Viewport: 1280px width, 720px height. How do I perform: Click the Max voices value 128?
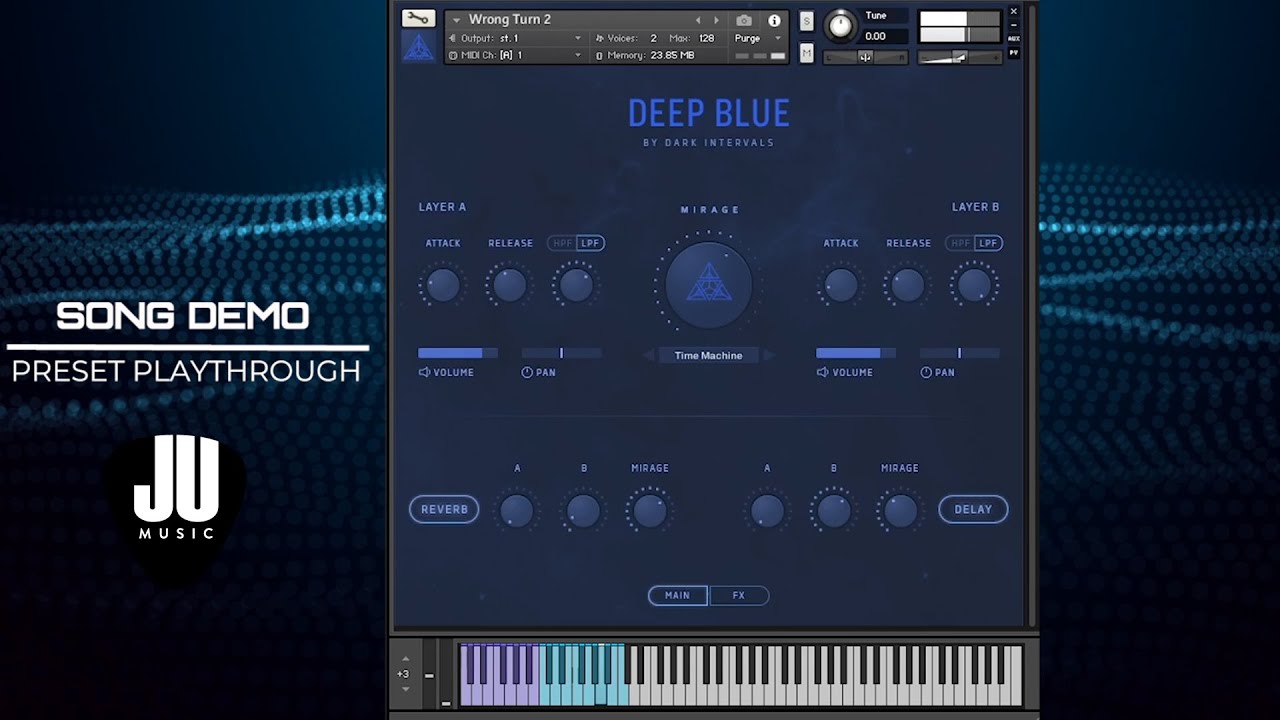(706, 38)
